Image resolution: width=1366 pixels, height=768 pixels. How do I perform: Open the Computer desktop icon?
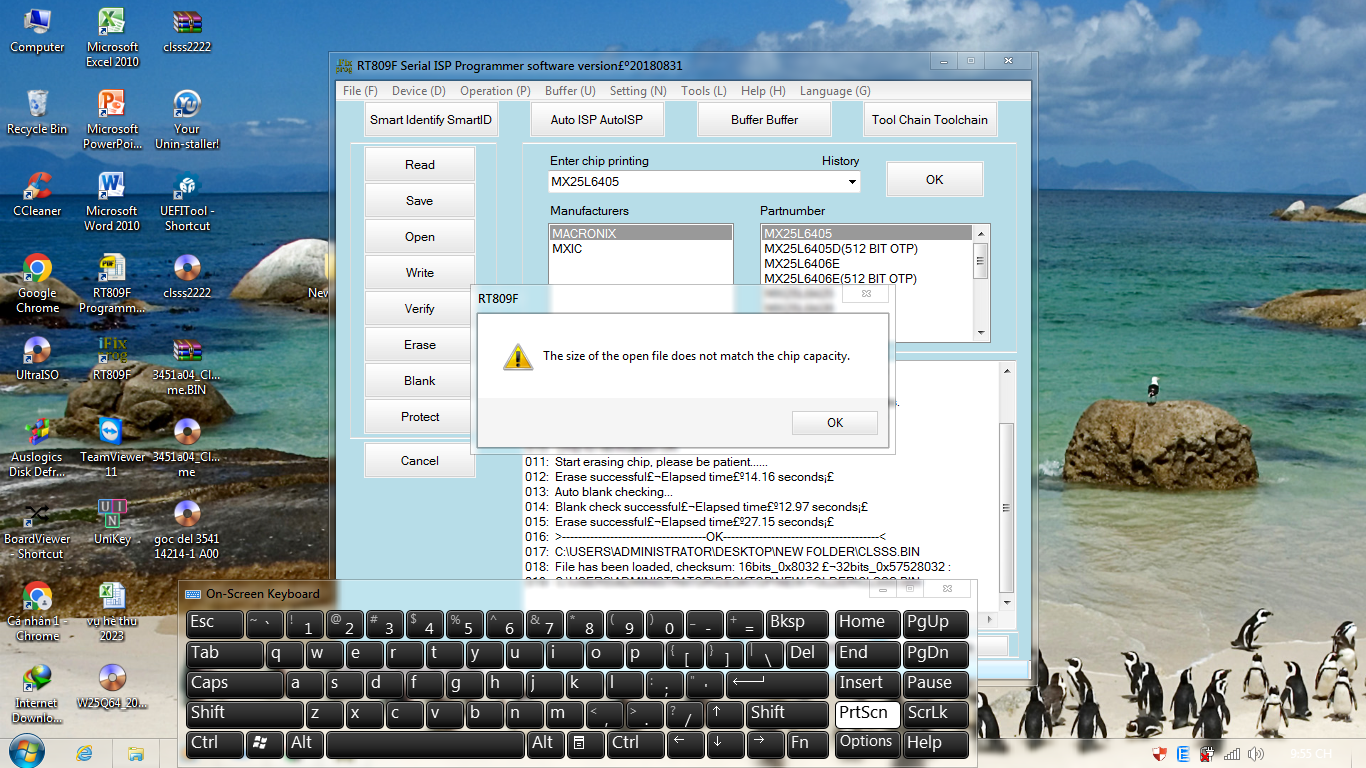point(37,30)
